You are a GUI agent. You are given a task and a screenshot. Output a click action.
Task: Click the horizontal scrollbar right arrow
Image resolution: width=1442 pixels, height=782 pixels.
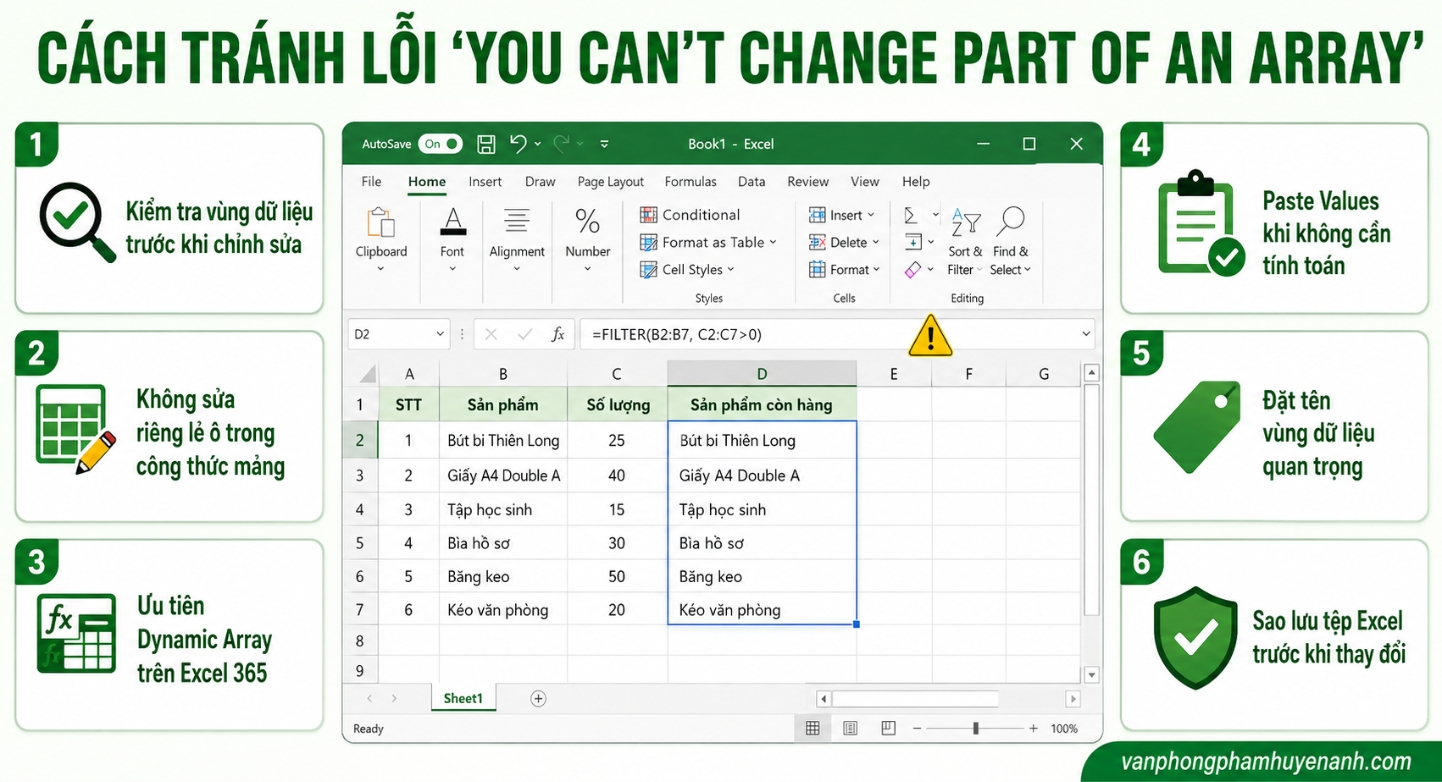(x=1073, y=699)
